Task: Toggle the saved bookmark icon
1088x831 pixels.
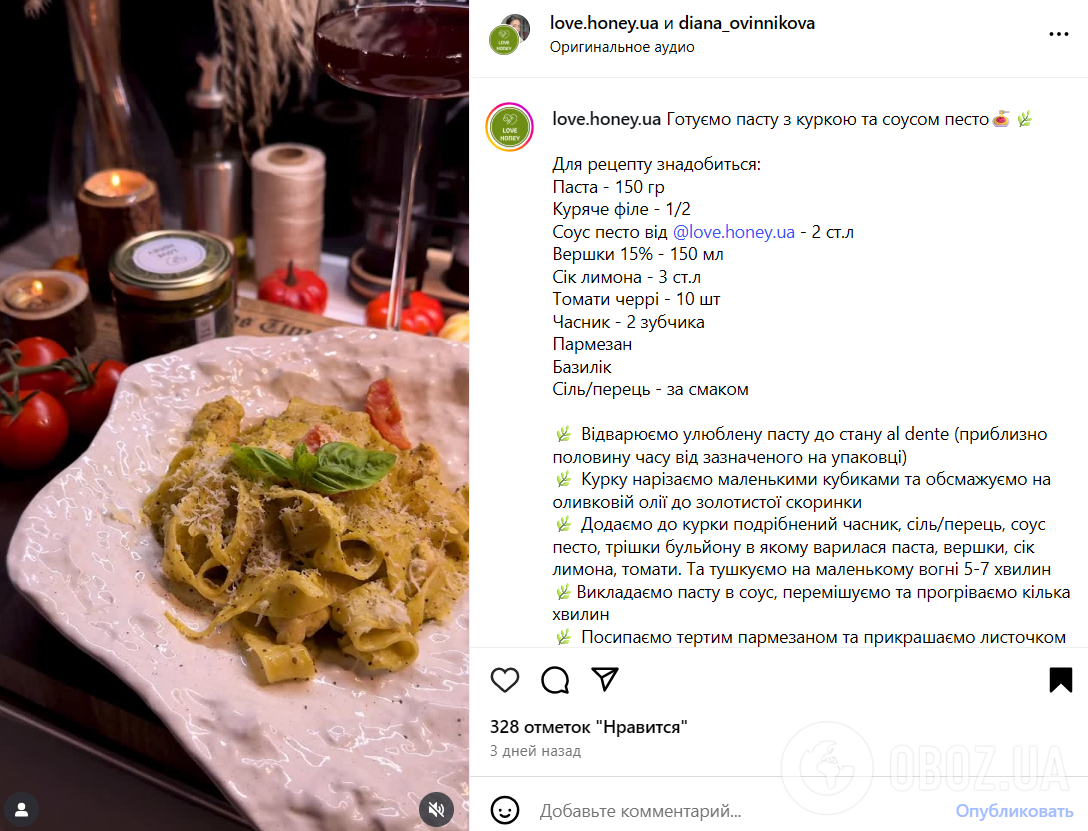Action: pos(1060,680)
